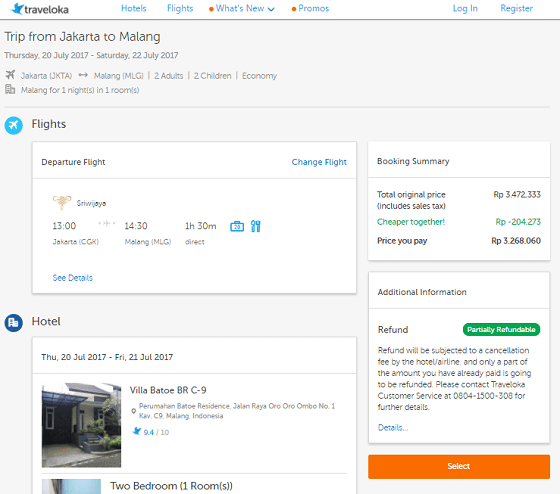Click the Traveloka bird rating icon
Screen dimensions: 560x494
tap(137, 431)
